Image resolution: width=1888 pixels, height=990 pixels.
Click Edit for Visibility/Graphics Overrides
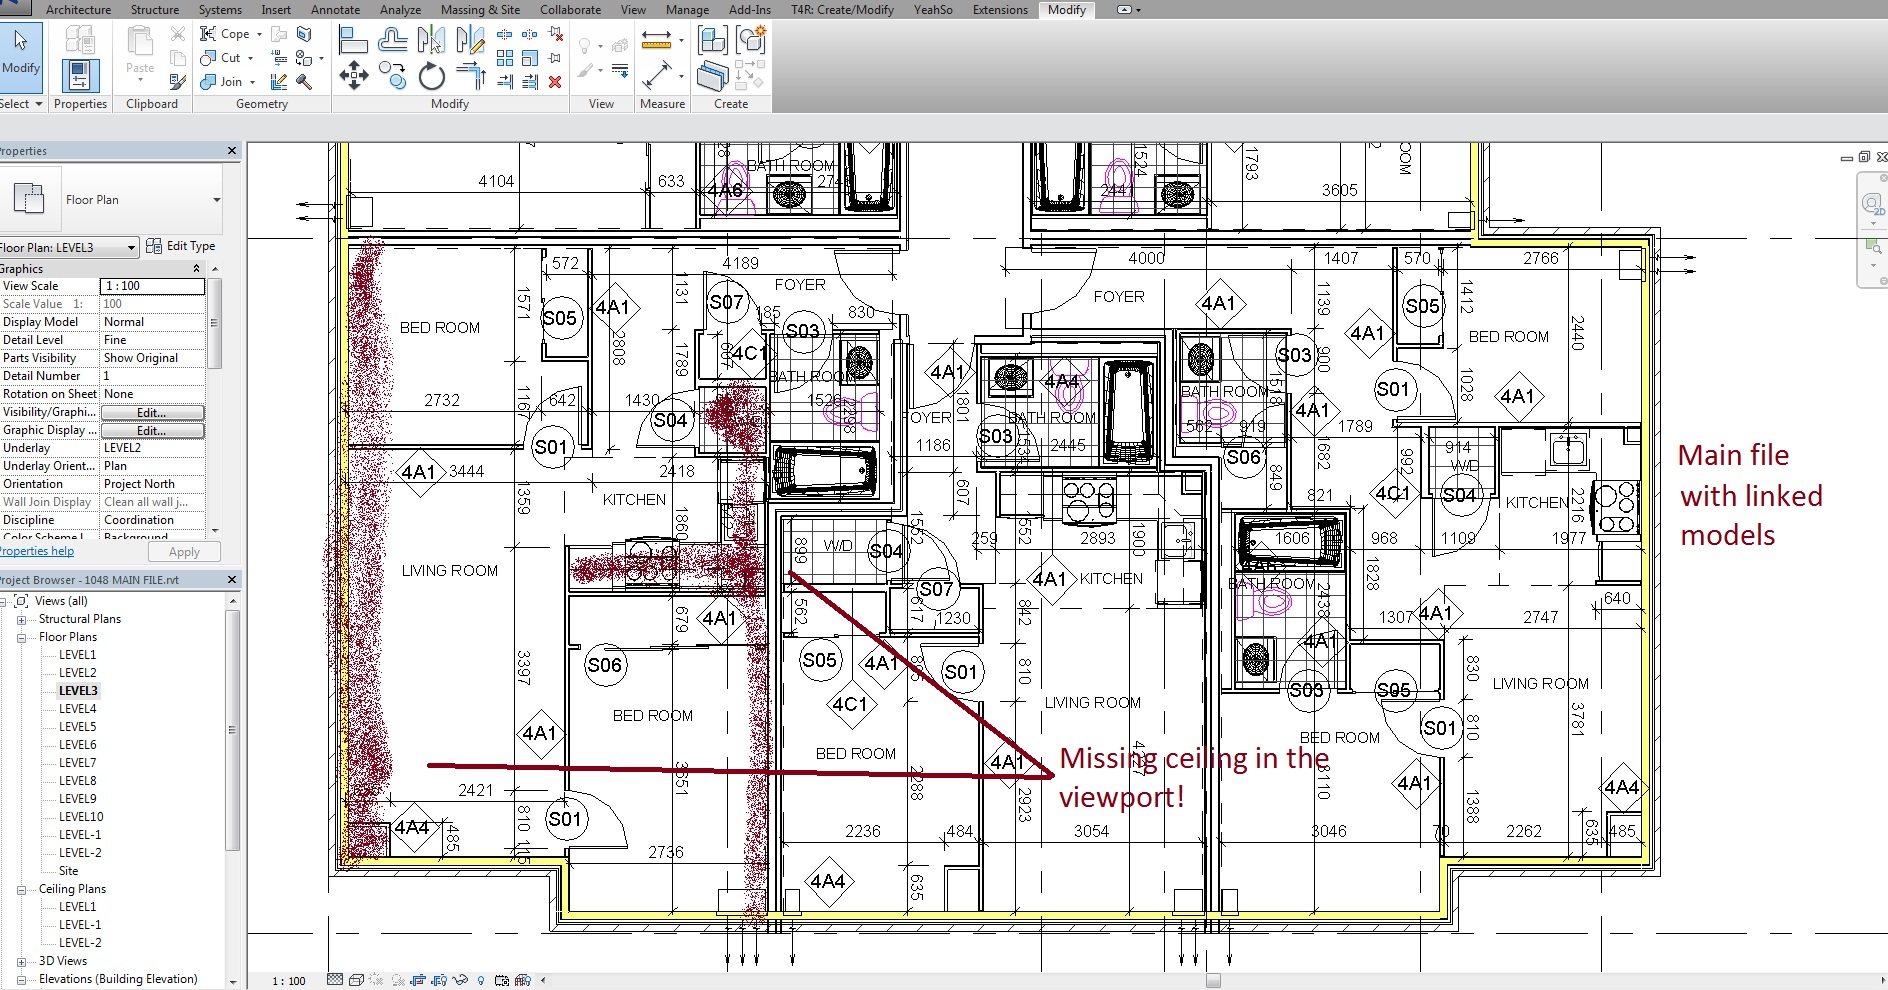[x=152, y=412]
